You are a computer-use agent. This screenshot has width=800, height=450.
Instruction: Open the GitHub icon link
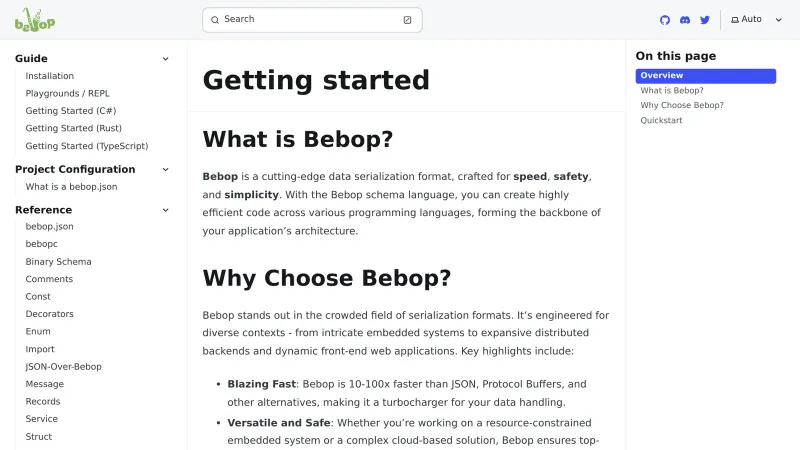[665, 20]
